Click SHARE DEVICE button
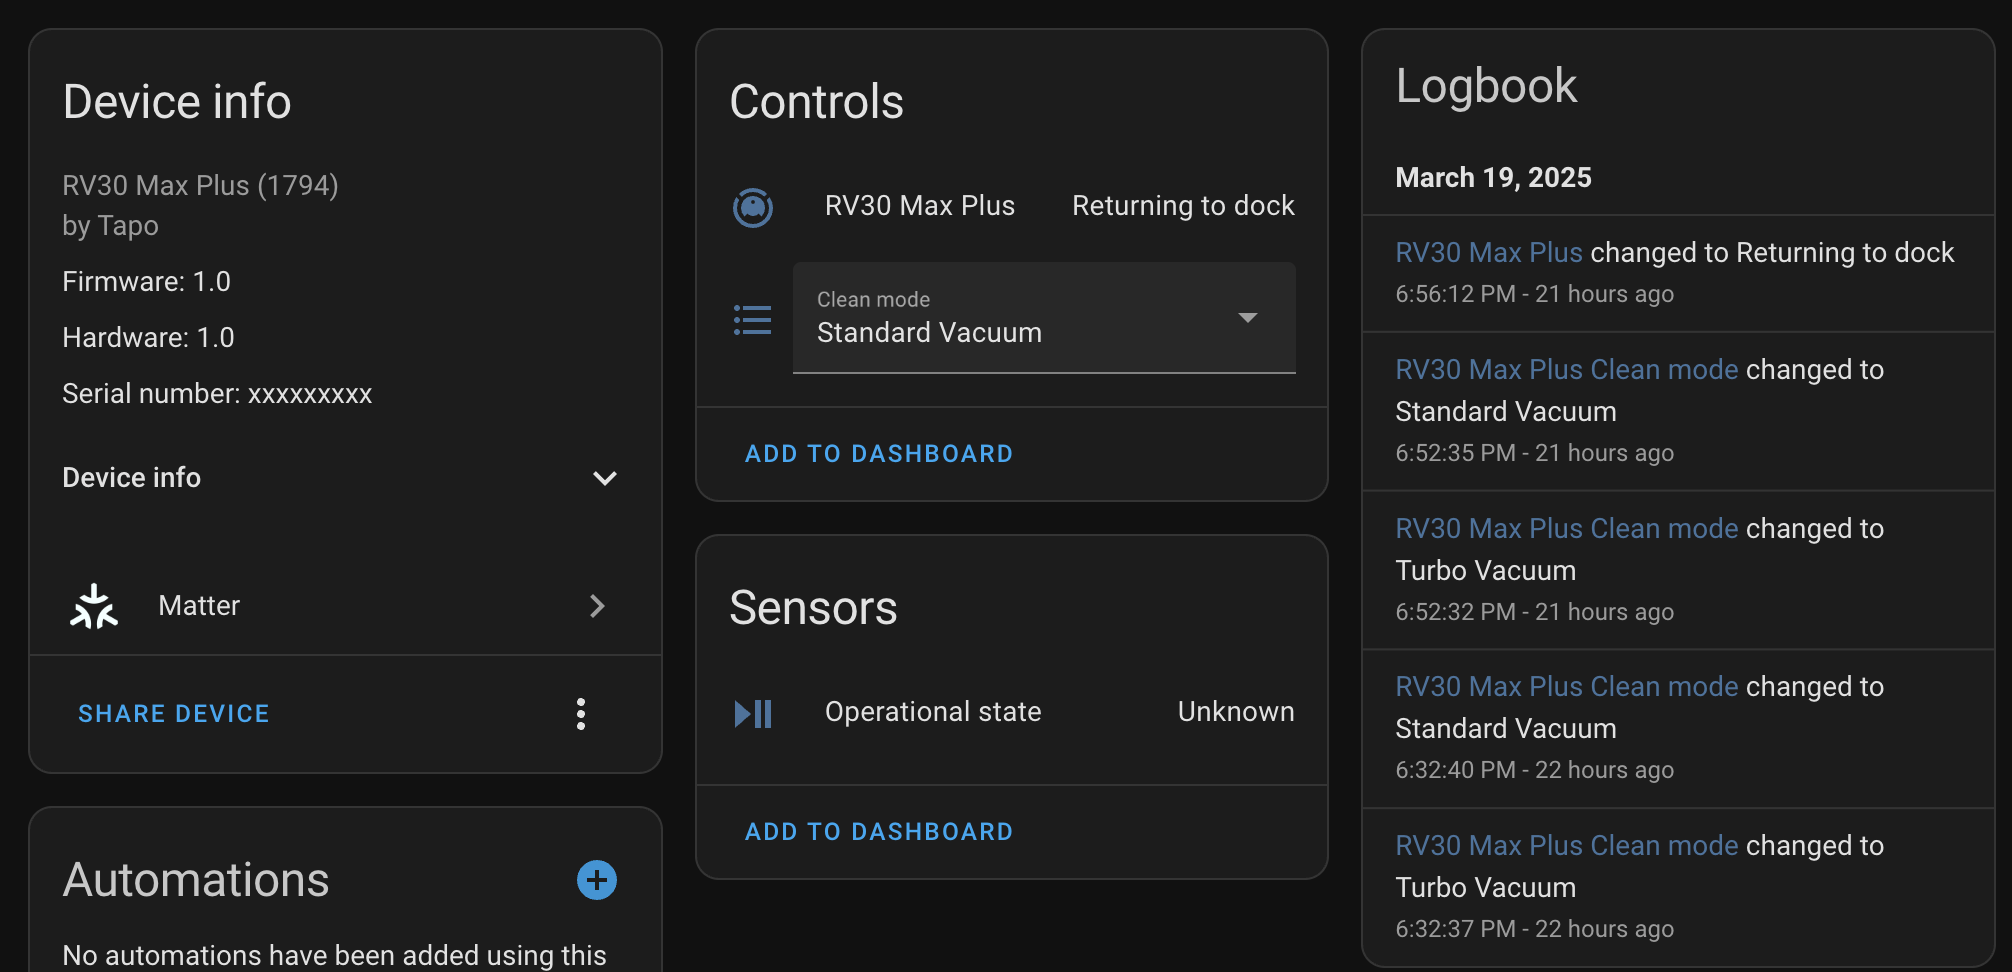Image resolution: width=2012 pixels, height=972 pixels. pos(174,714)
